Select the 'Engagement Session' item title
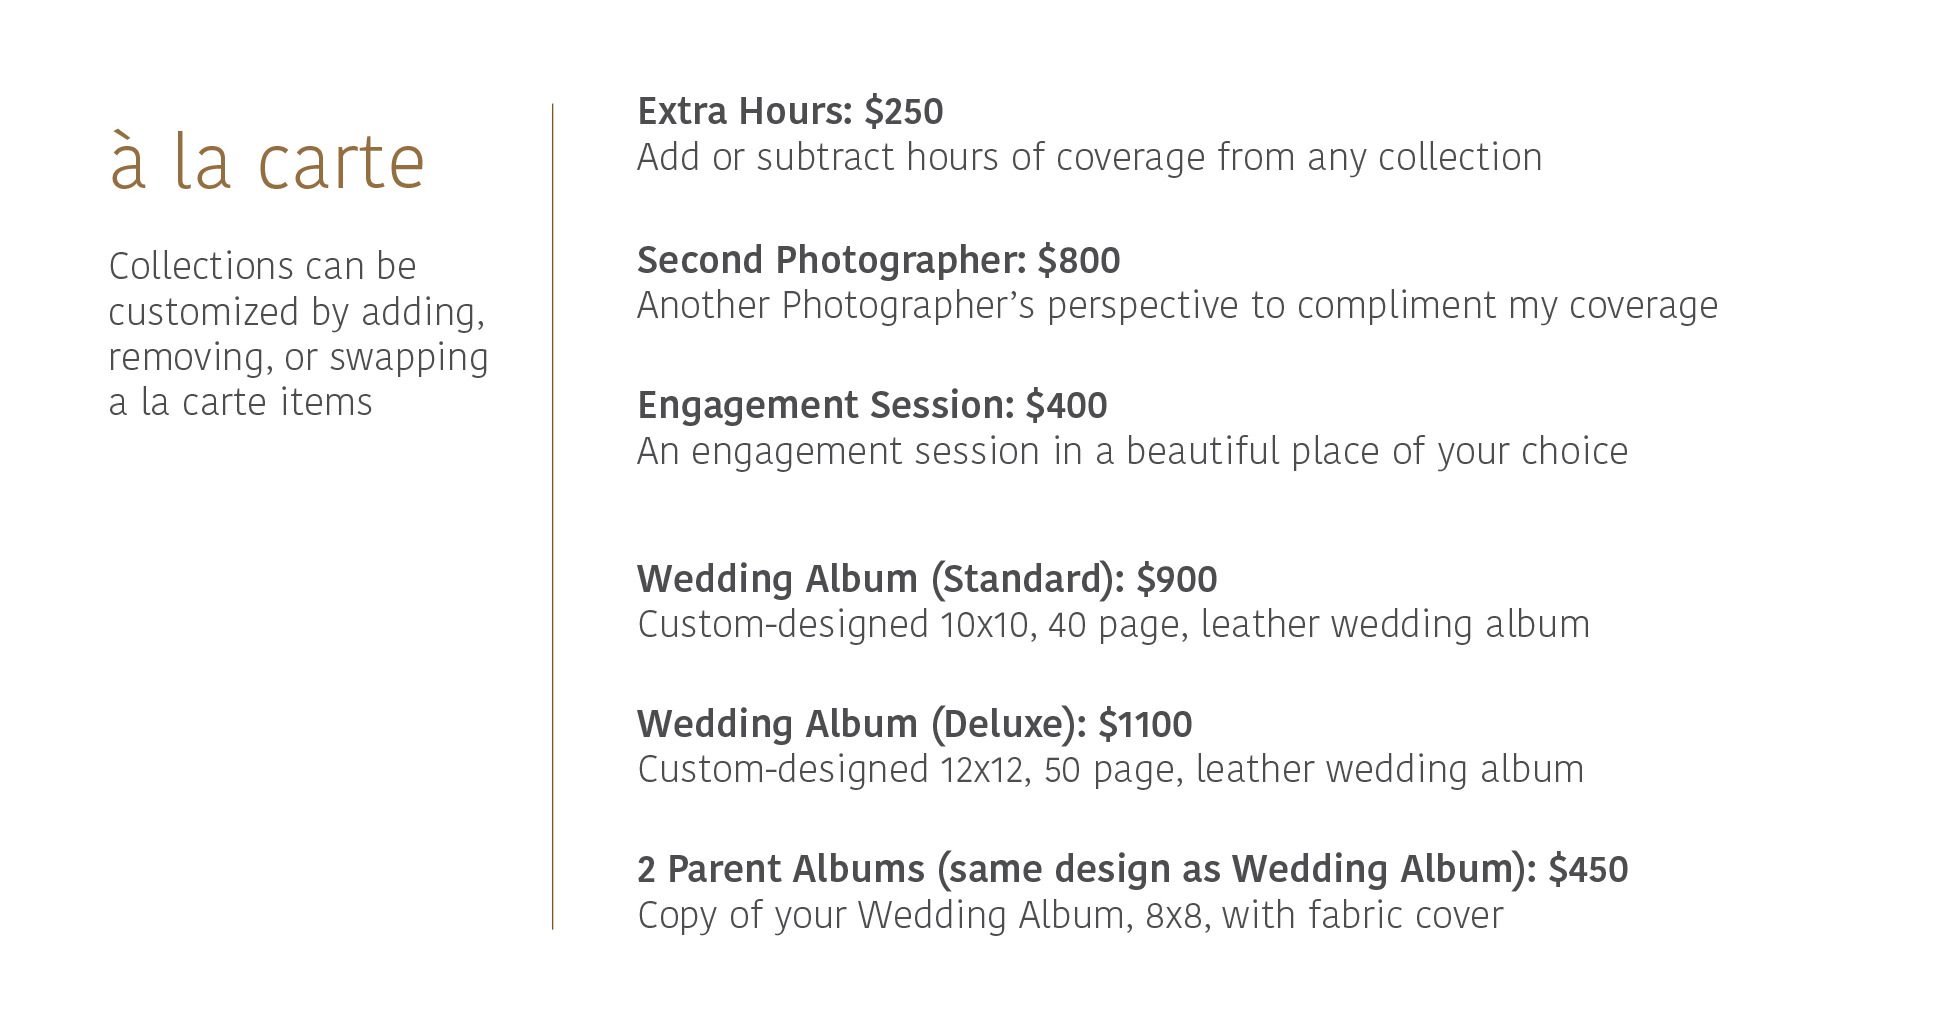Screen dimensions: 1939x1026 point(825,405)
